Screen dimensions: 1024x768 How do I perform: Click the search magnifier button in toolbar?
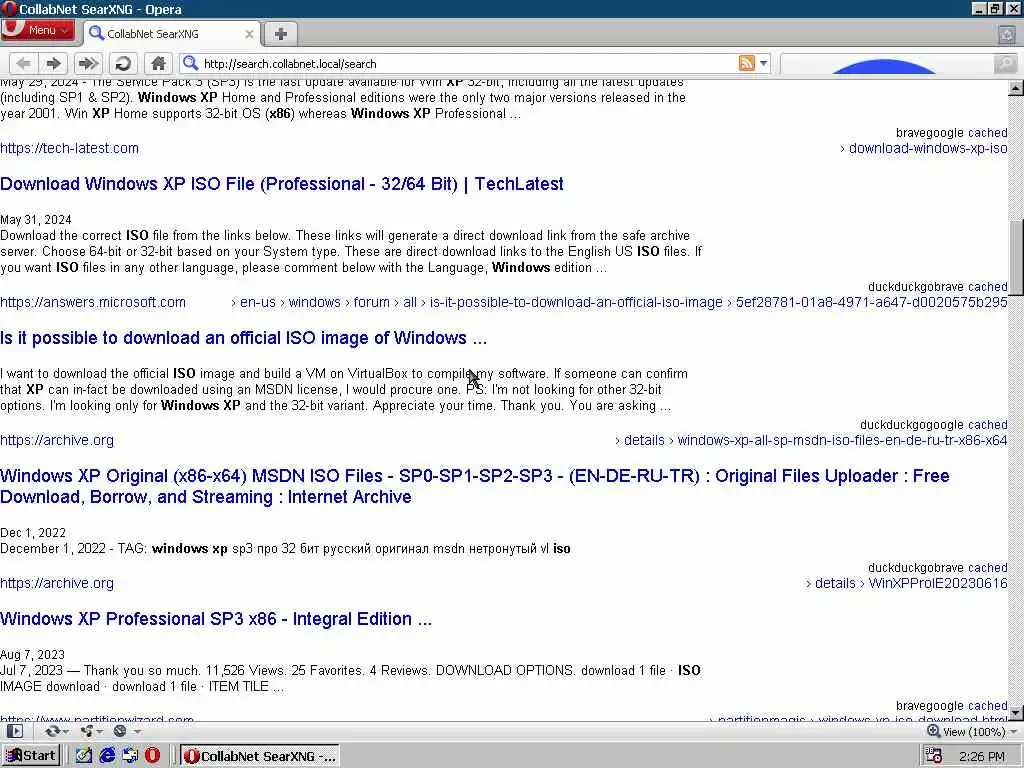point(1005,63)
